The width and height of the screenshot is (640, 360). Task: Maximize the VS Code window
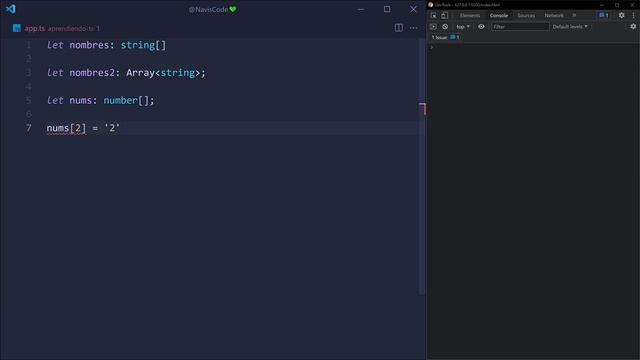pyautogui.click(x=387, y=9)
